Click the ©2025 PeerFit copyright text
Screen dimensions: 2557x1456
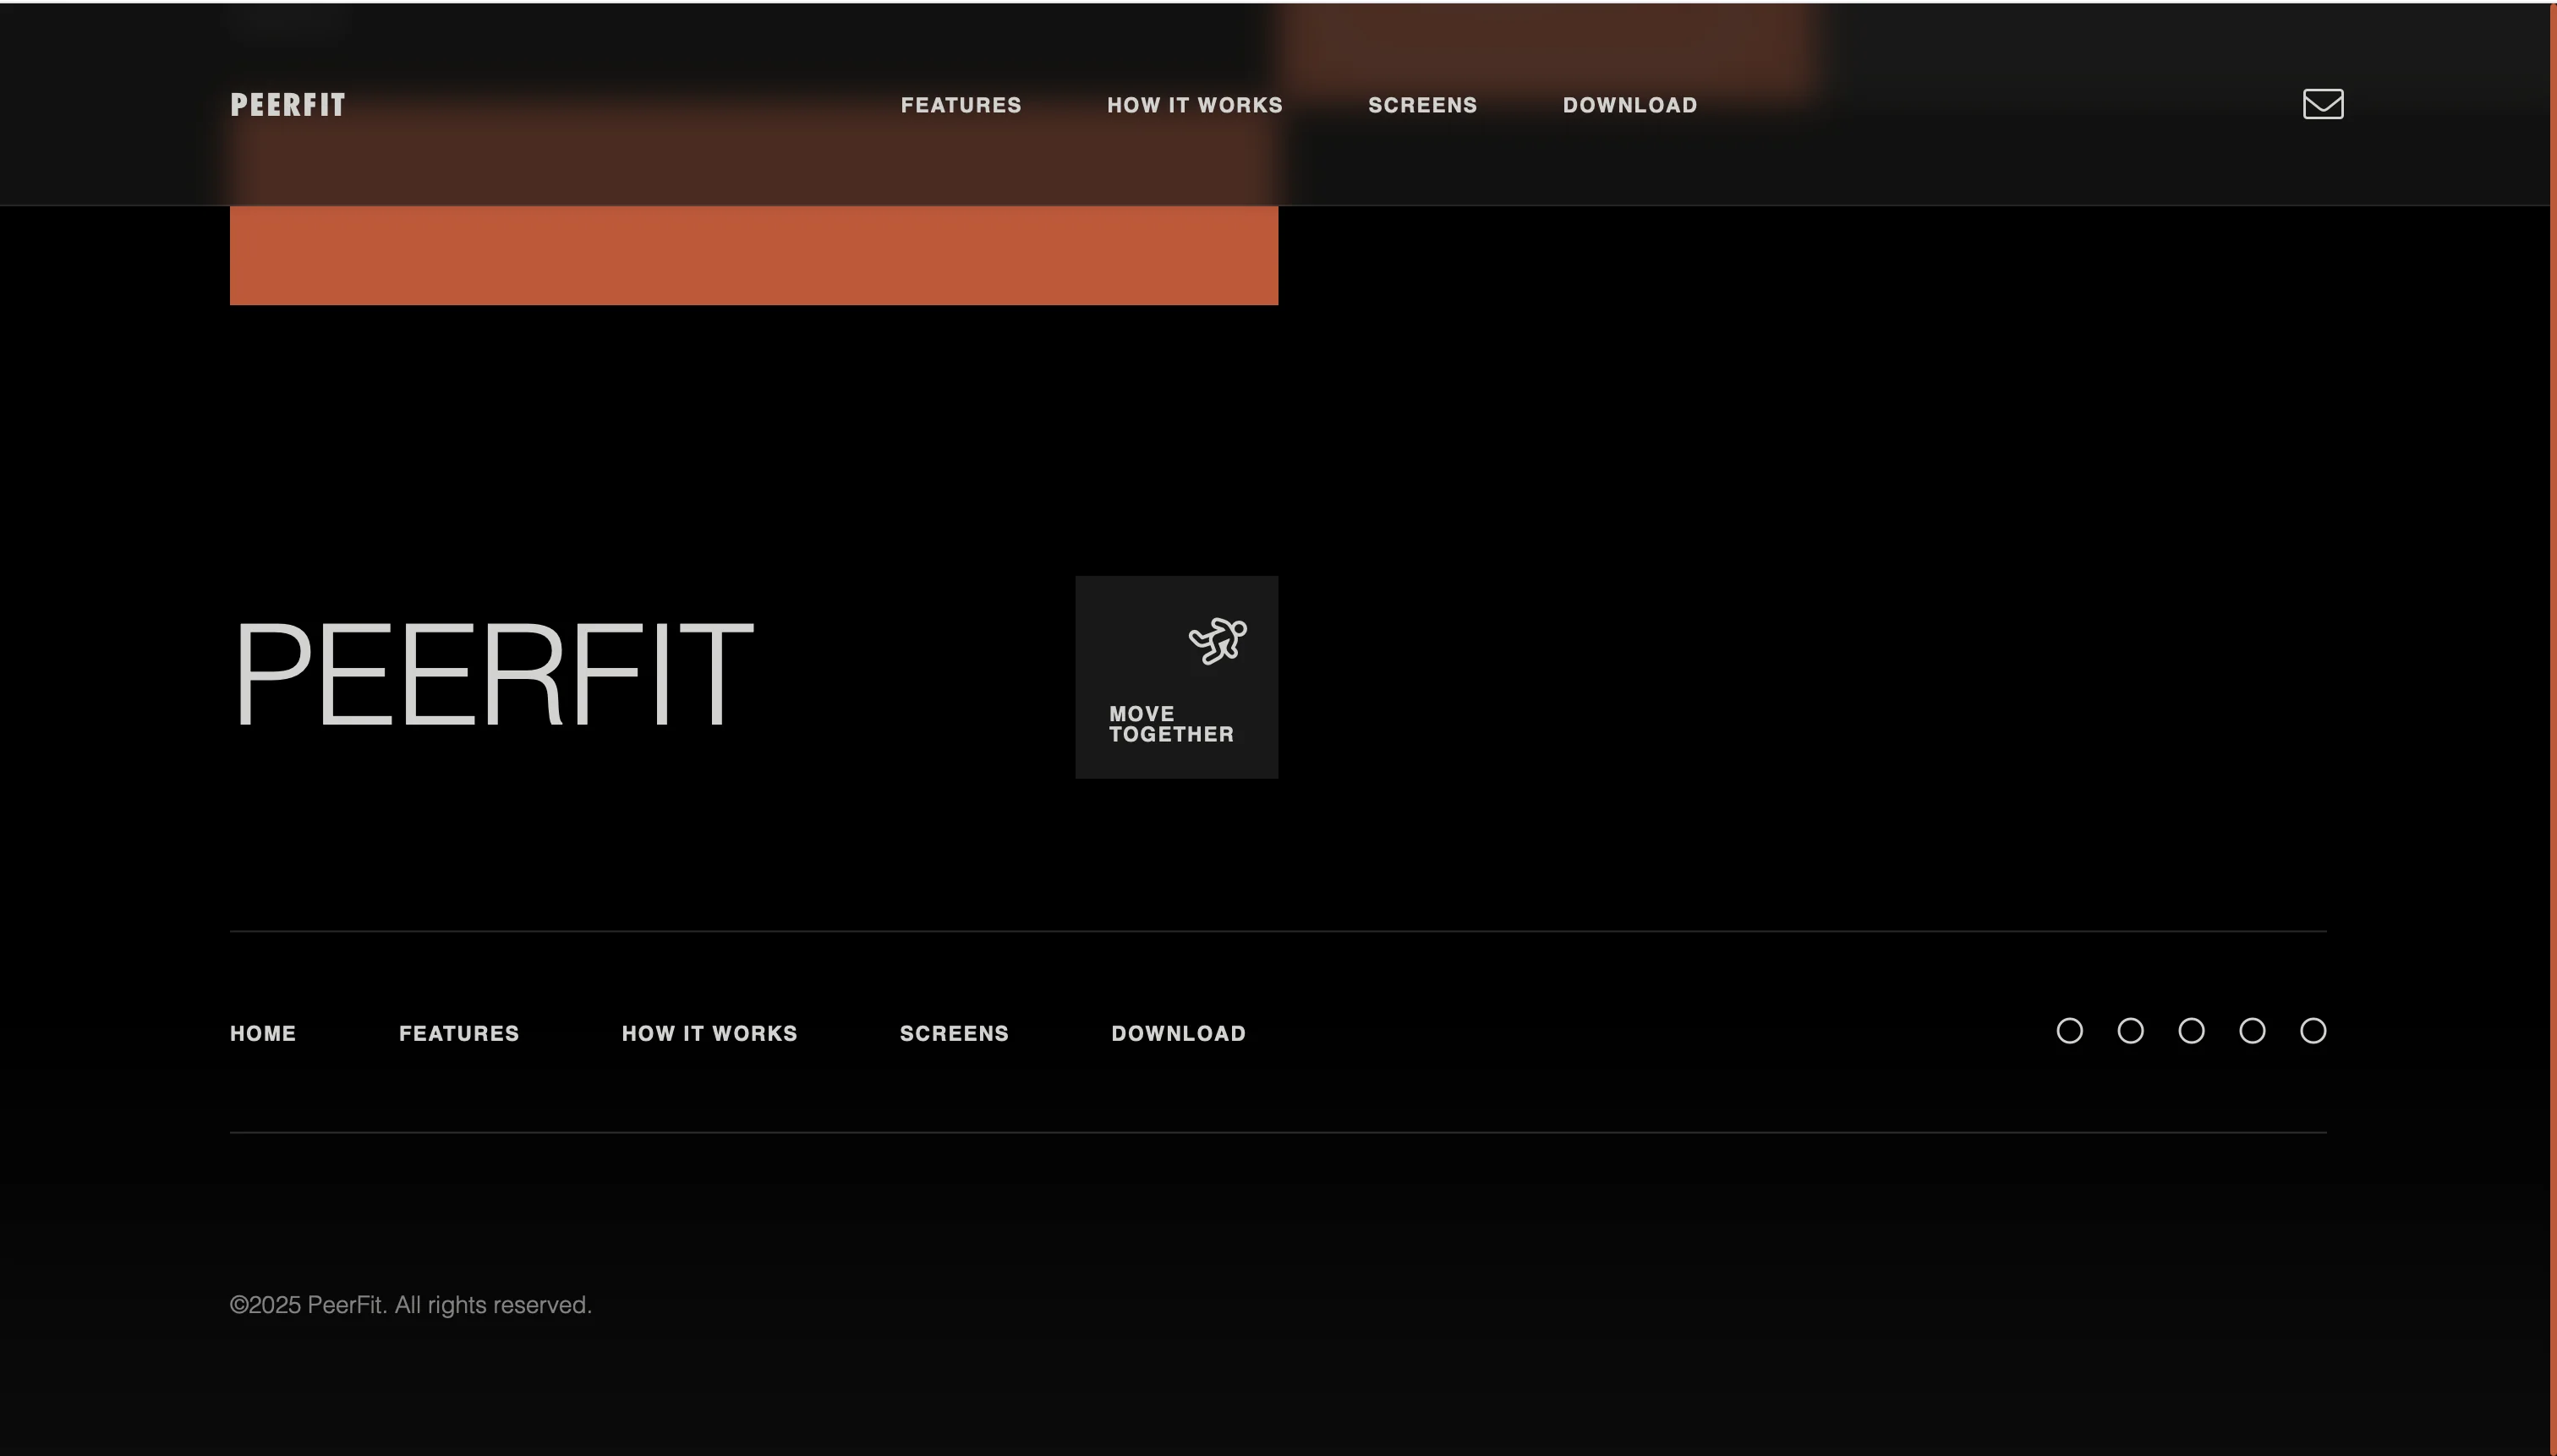point(411,1305)
